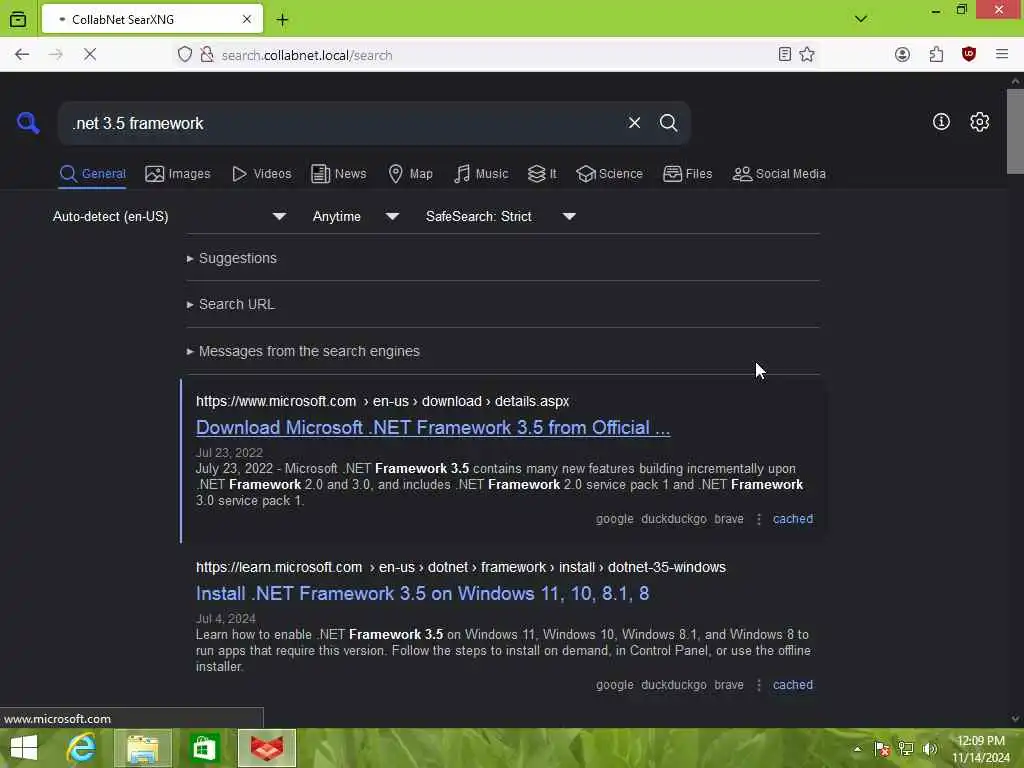The width and height of the screenshot is (1024, 768).
Task: Switch to the Music category
Action: click(x=481, y=174)
